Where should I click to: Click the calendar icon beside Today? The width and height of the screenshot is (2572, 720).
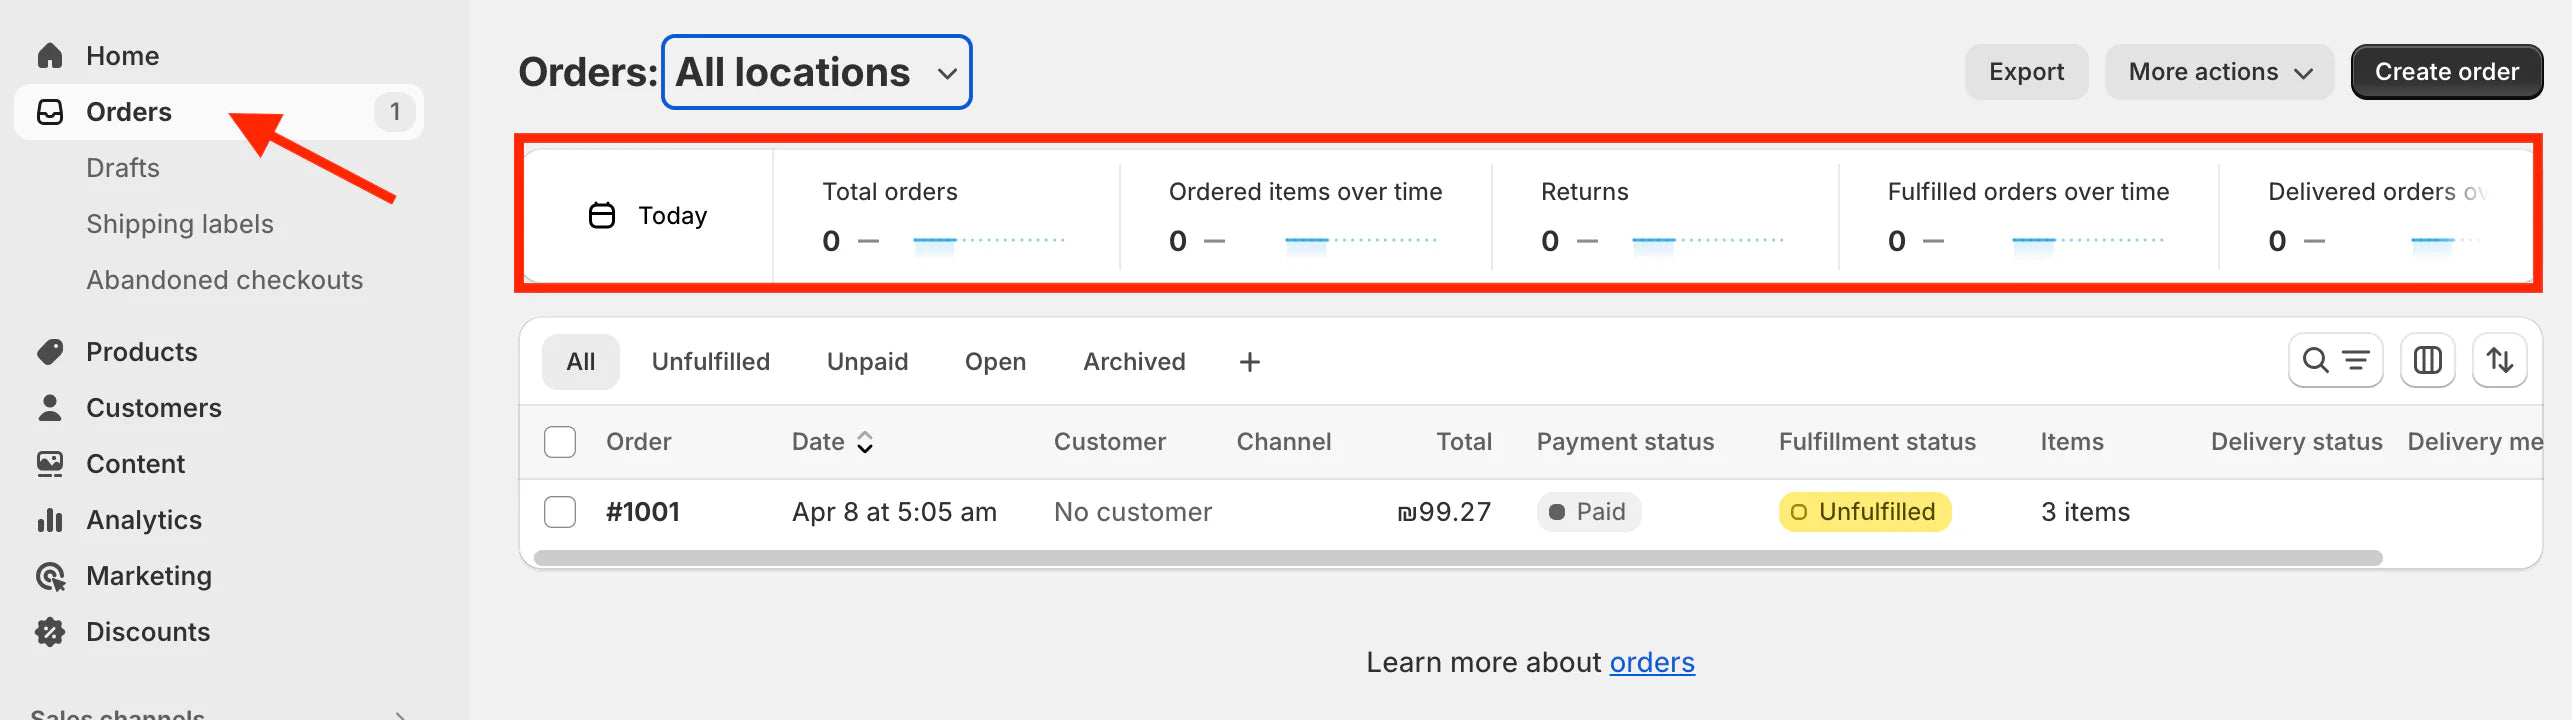[x=602, y=215]
